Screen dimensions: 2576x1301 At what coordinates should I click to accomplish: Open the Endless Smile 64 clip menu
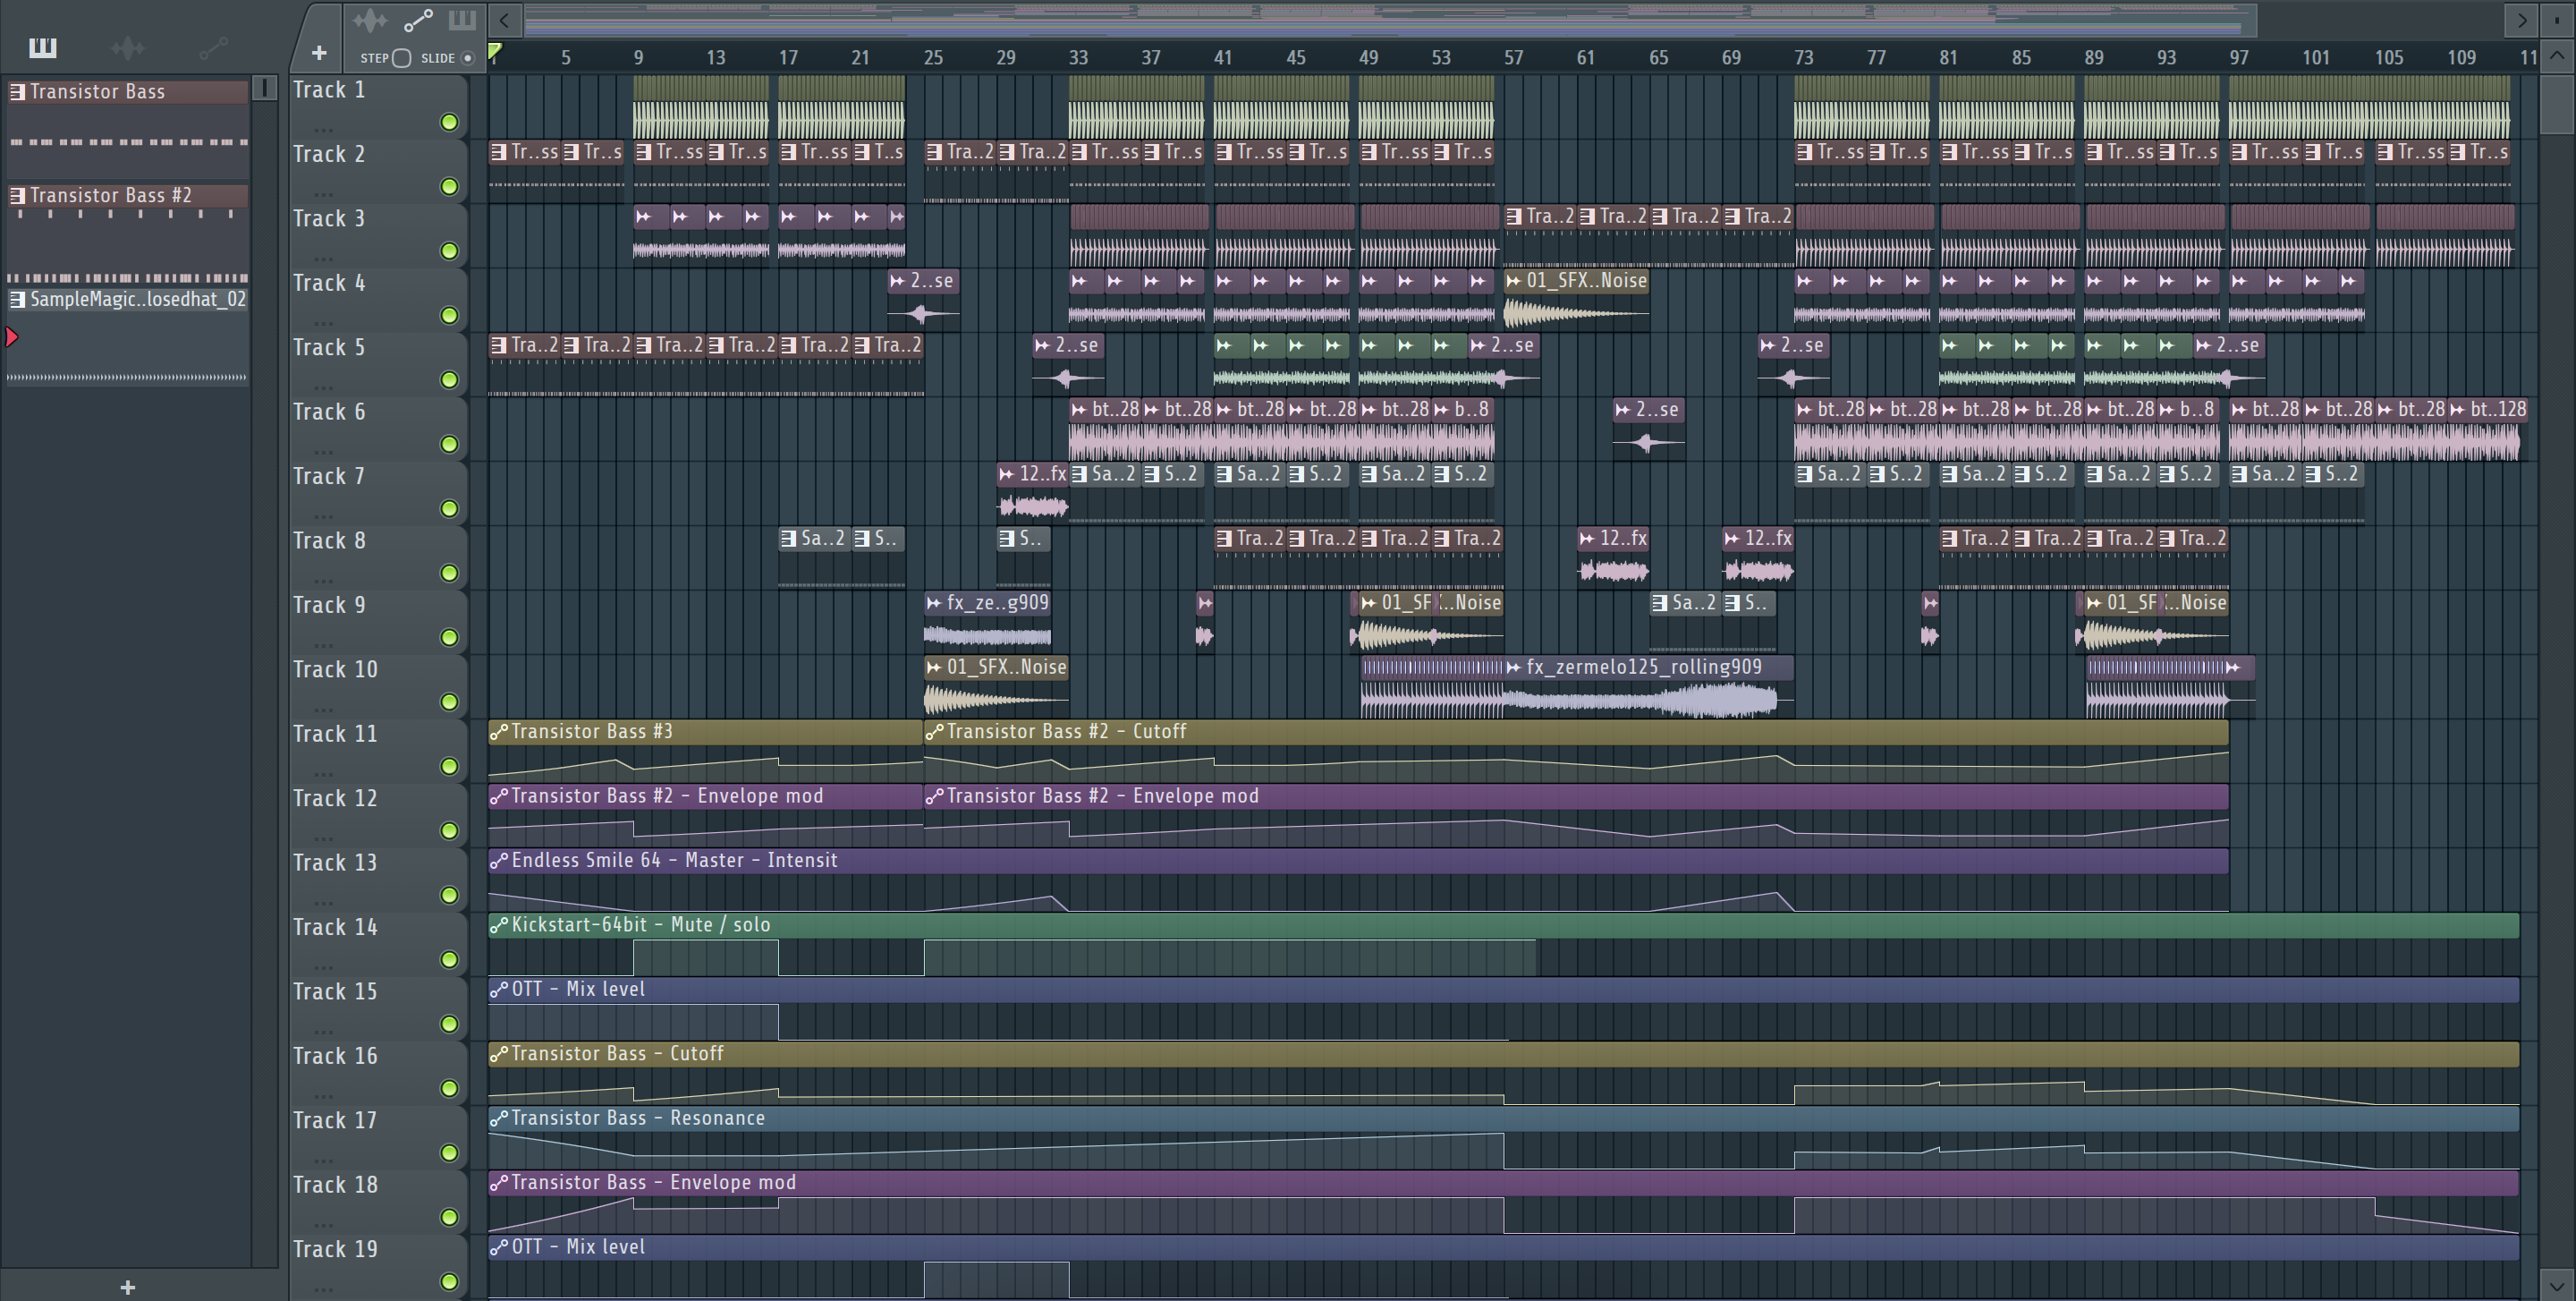498,861
